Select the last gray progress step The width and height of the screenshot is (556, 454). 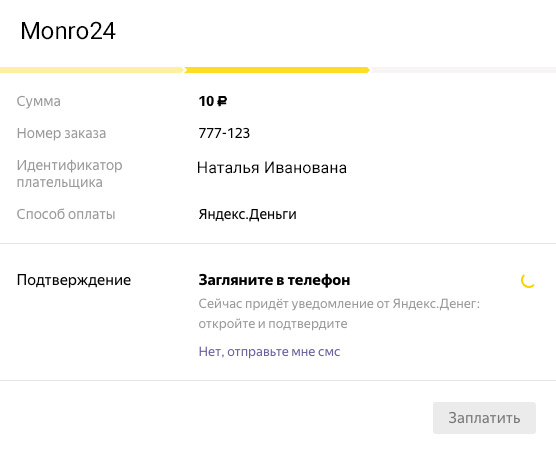[463, 70]
